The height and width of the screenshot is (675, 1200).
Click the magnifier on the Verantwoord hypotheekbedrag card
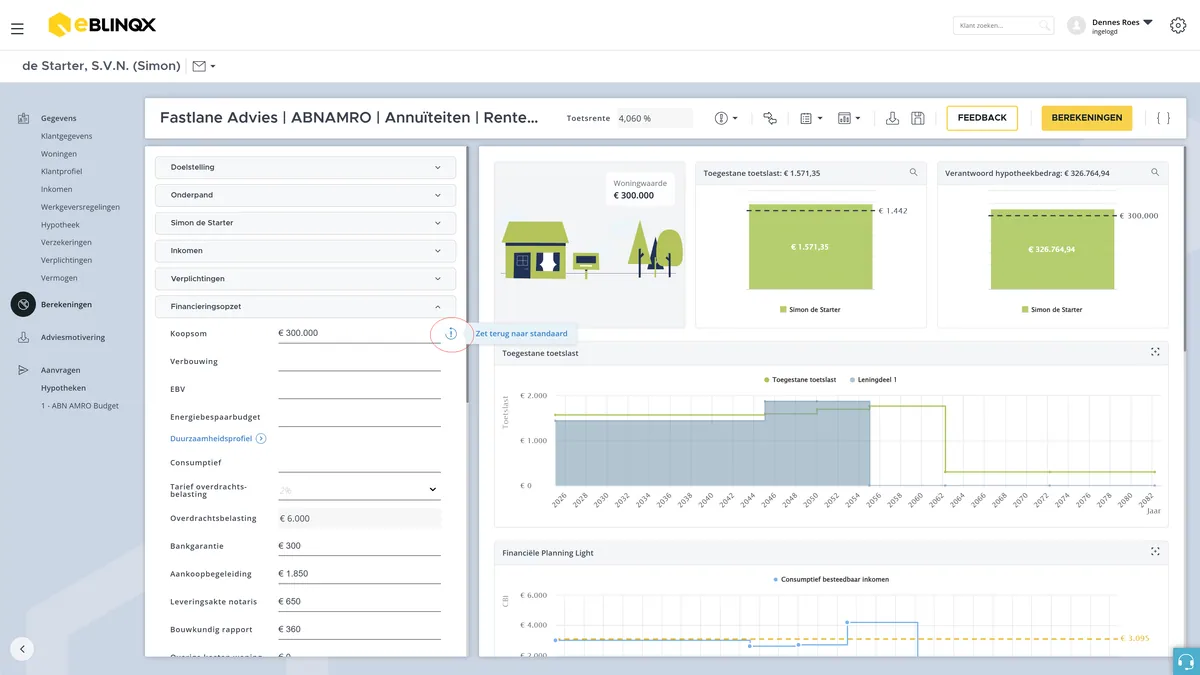(1155, 173)
